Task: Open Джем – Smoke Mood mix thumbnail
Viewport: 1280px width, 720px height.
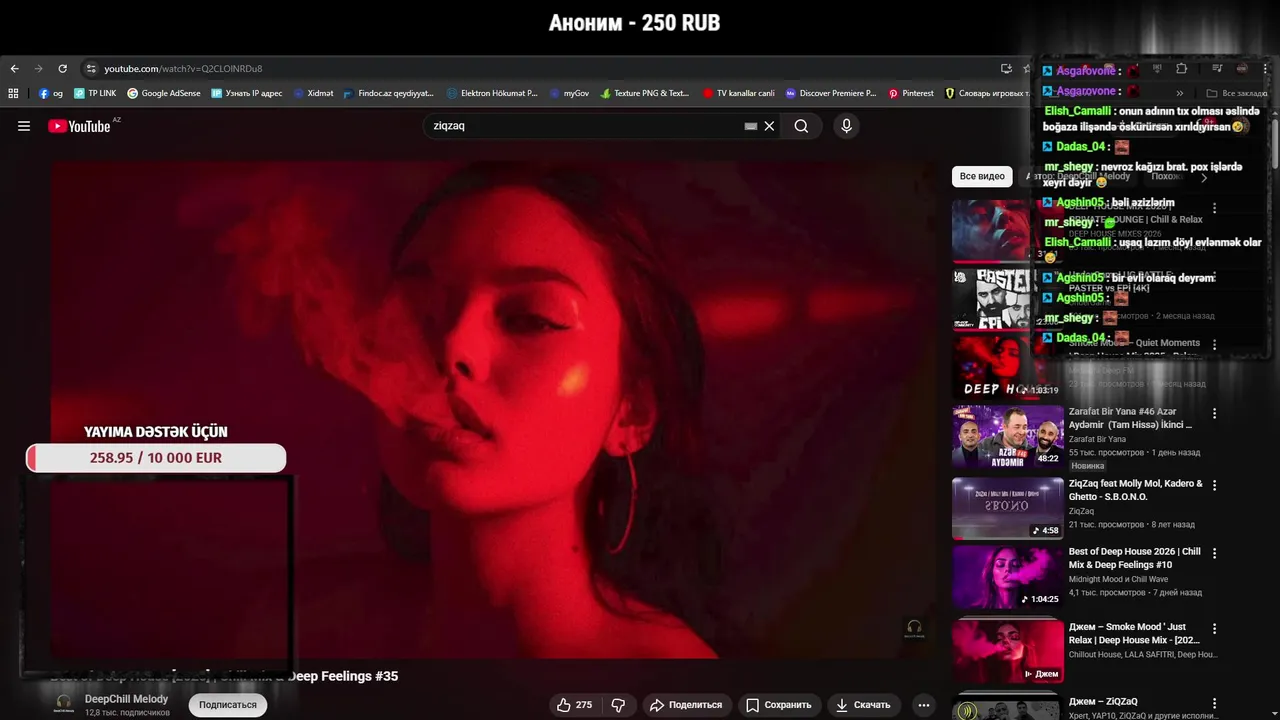Action: pyautogui.click(x=1007, y=651)
